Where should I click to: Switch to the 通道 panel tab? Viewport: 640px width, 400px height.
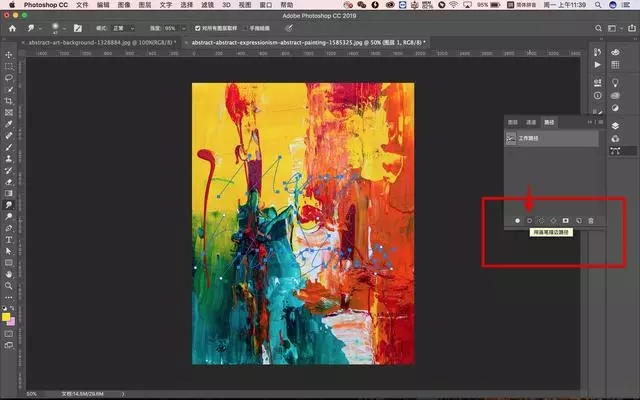point(531,120)
